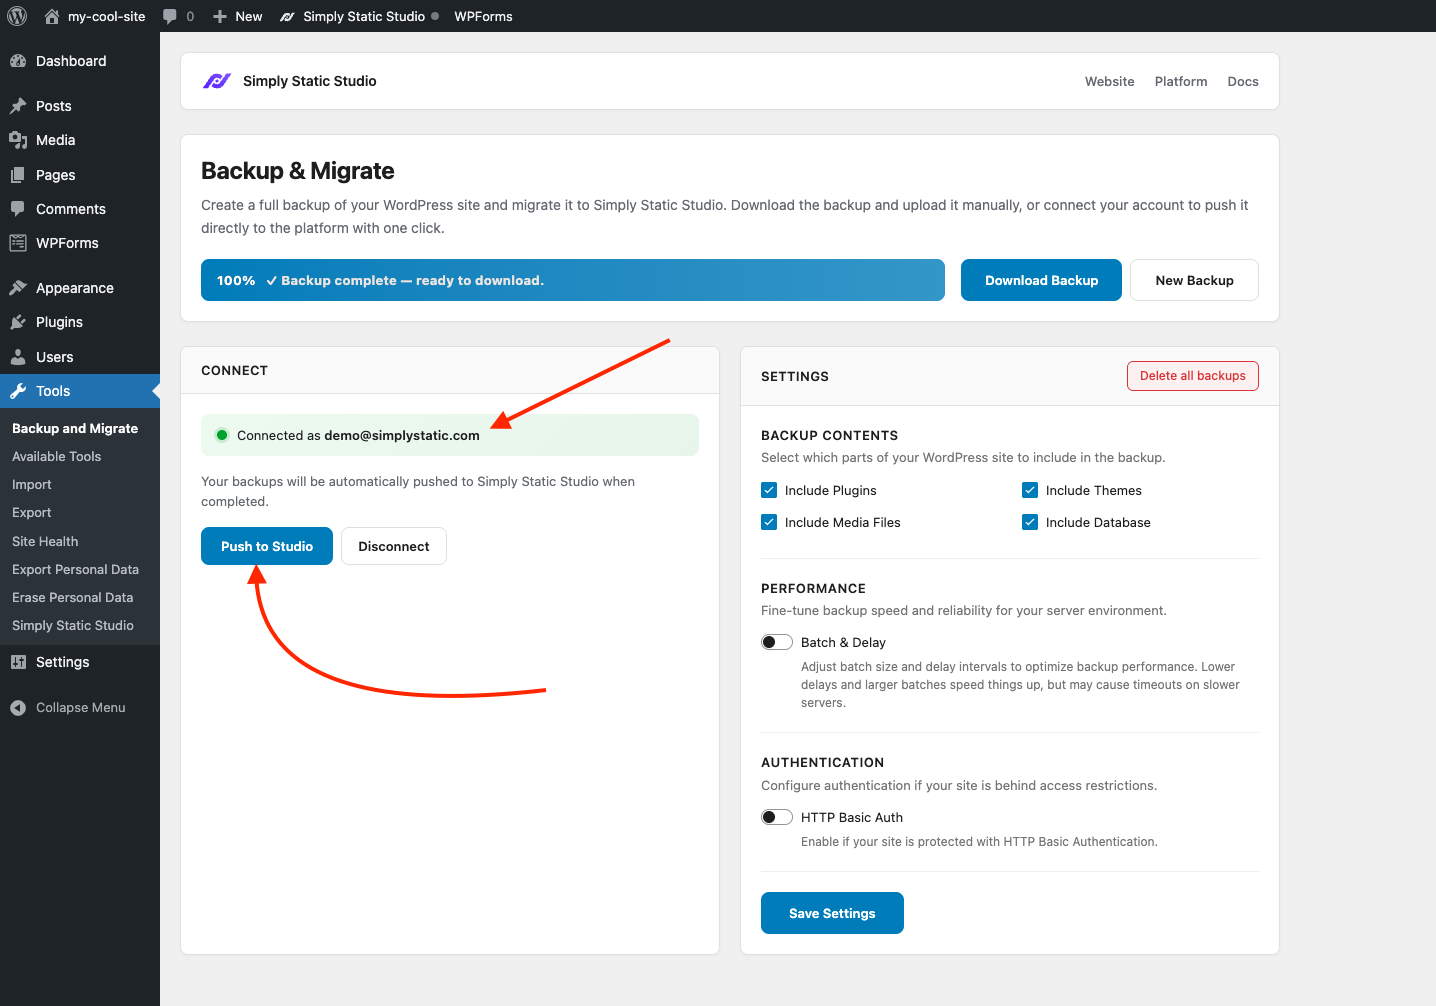Click Collapse Menu label

click(x=81, y=707)
